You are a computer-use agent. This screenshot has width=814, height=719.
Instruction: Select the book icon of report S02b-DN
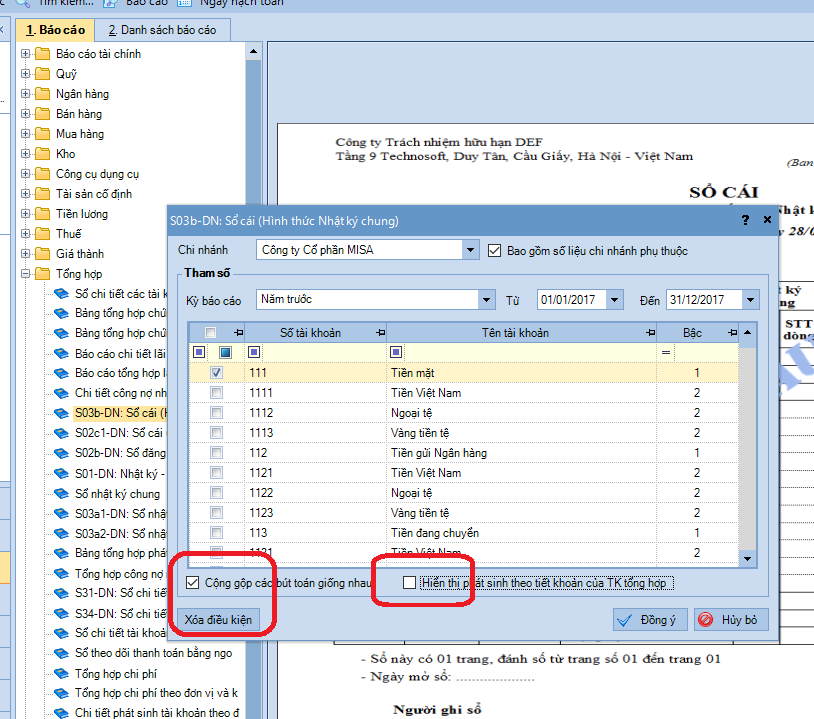click(61, 453)
